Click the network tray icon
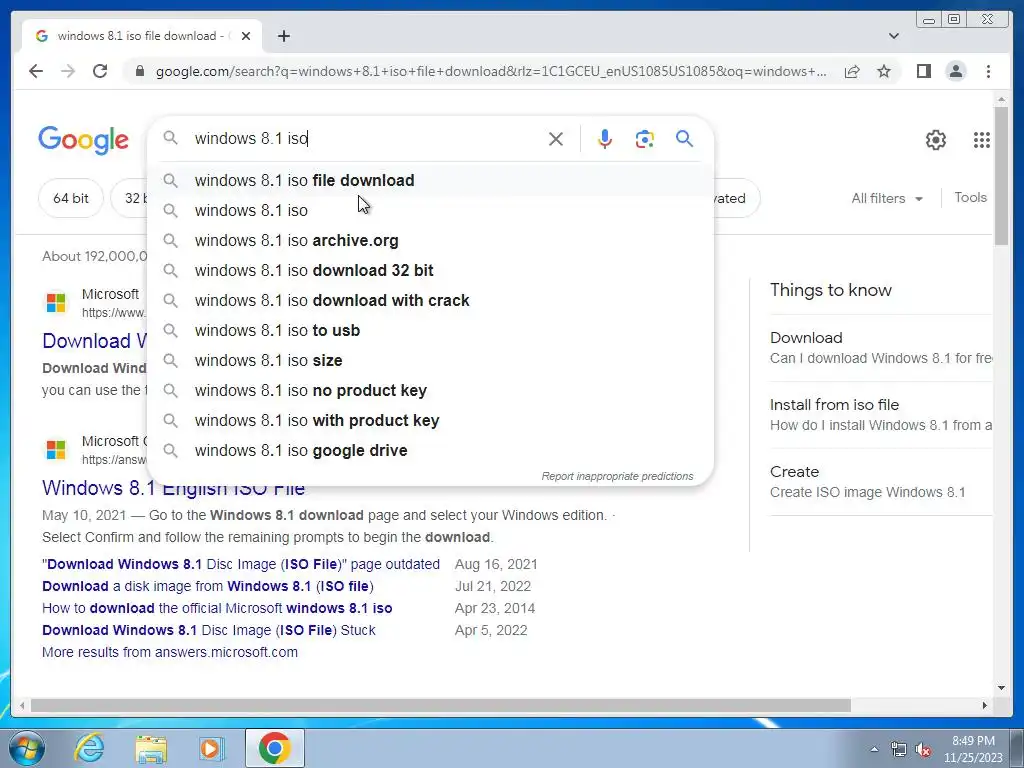Viewport: 1024px width, 768px height. 899,749
